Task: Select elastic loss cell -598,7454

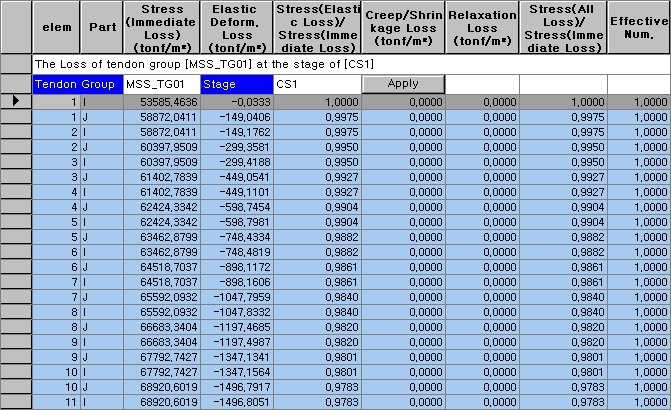Action: tap(237, 207)
